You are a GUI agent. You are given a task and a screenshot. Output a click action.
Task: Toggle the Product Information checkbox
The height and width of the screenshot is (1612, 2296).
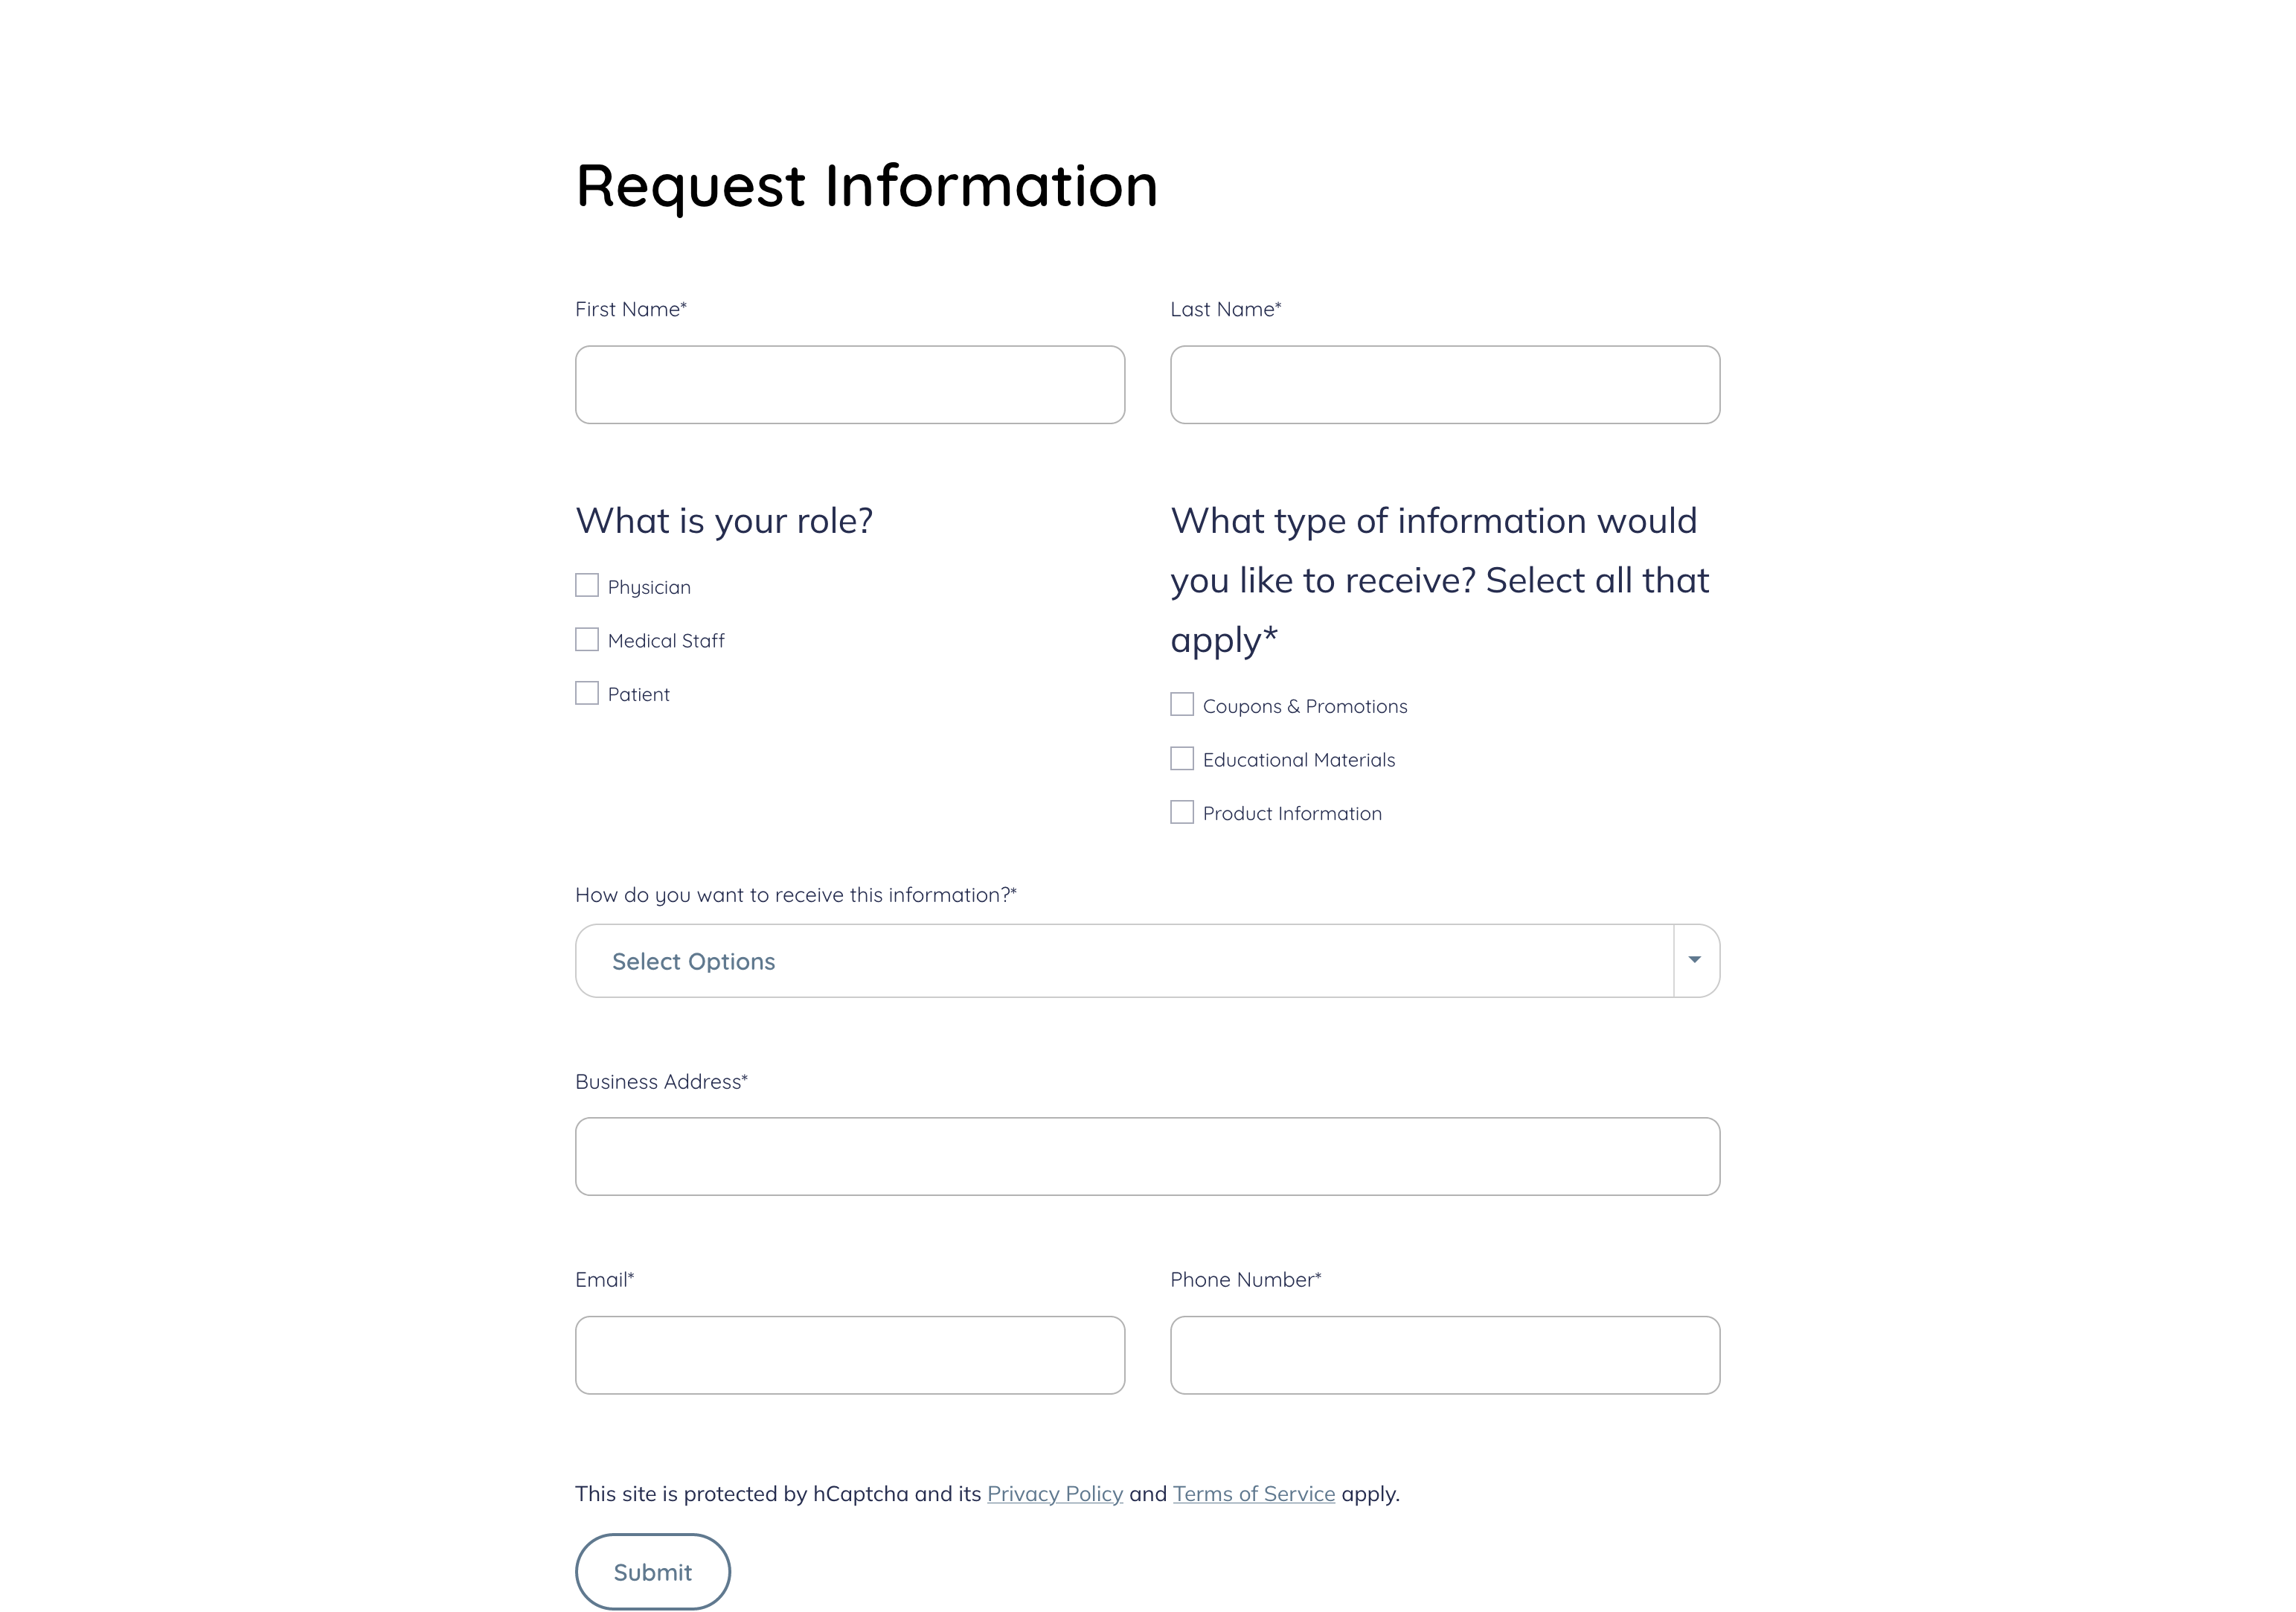click(x=1182, y=813)
